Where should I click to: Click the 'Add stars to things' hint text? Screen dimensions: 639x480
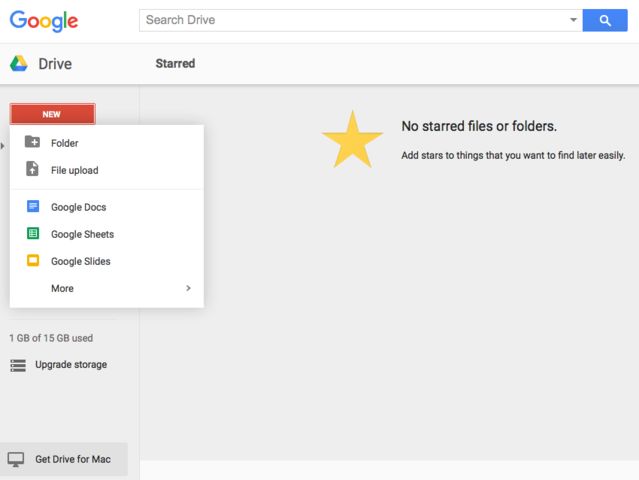(513, 155)
